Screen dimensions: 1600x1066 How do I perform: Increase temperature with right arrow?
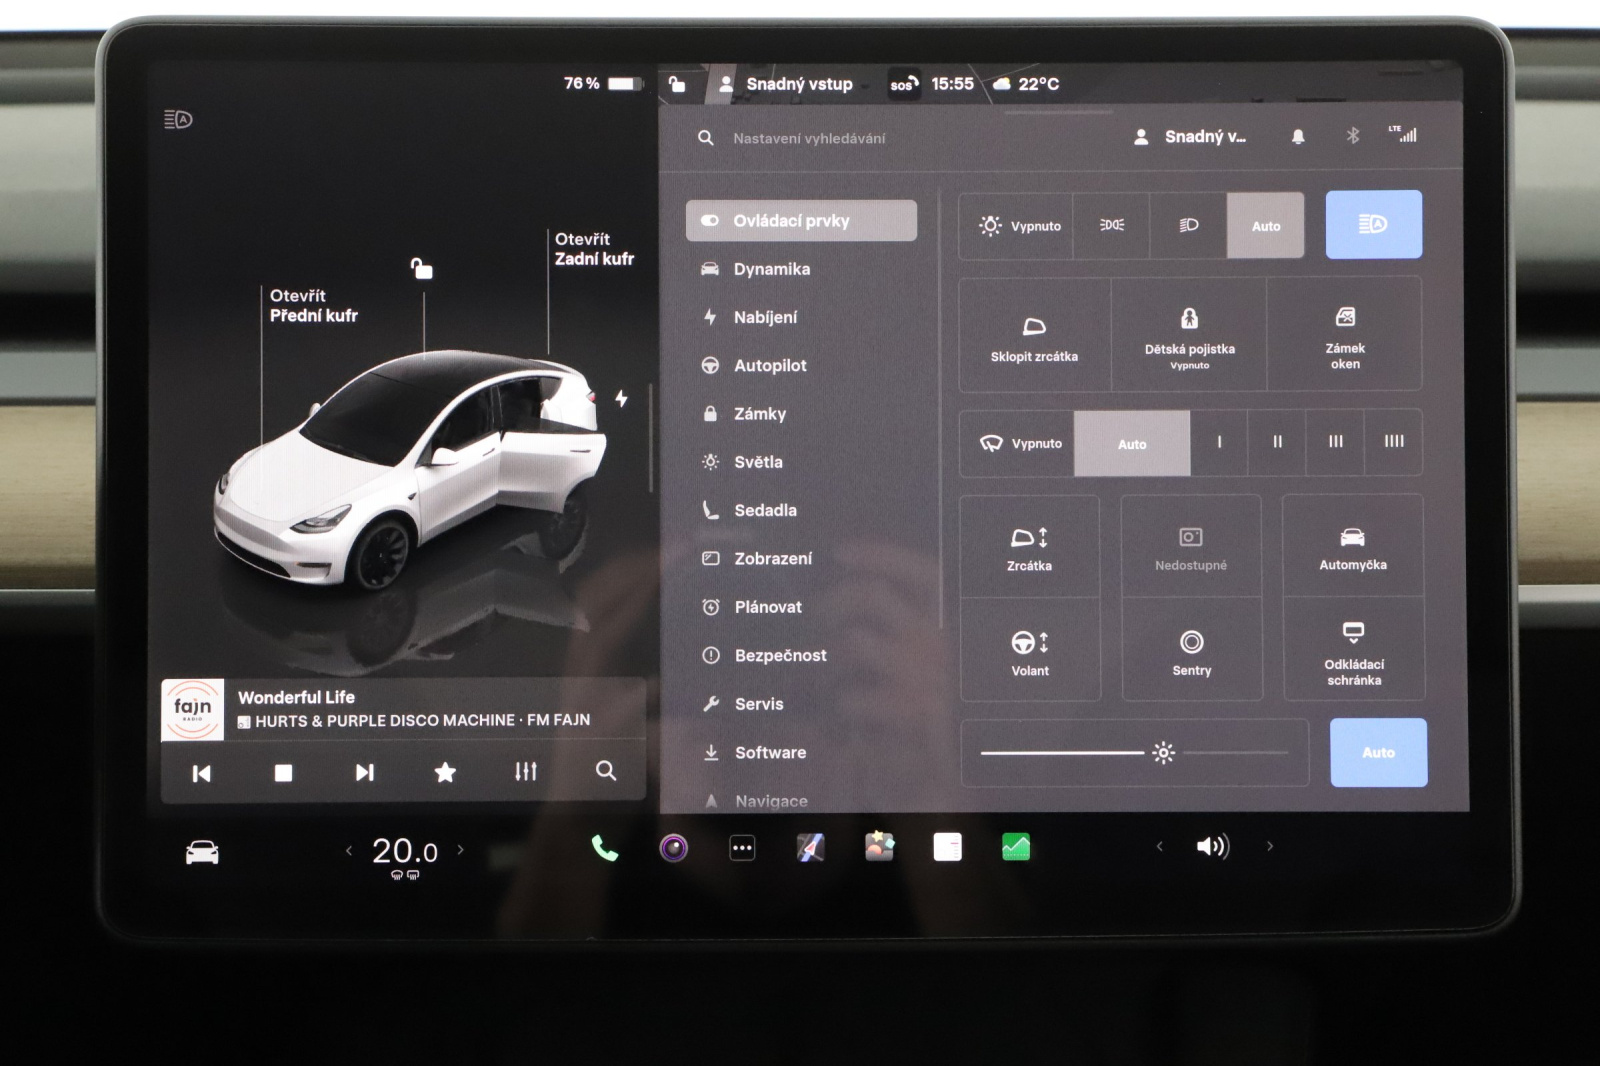coord(461,850)
